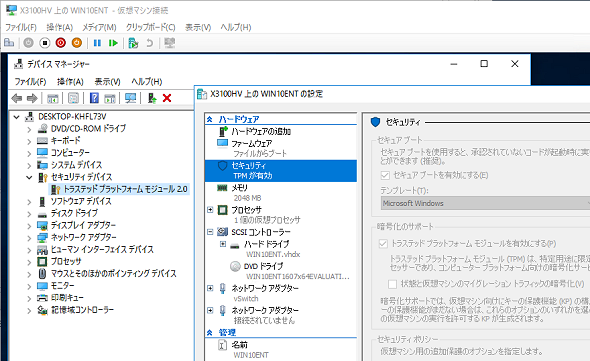590x361 pixels.
Task: Click the red Shut Down VM icon
Action: 61,43
